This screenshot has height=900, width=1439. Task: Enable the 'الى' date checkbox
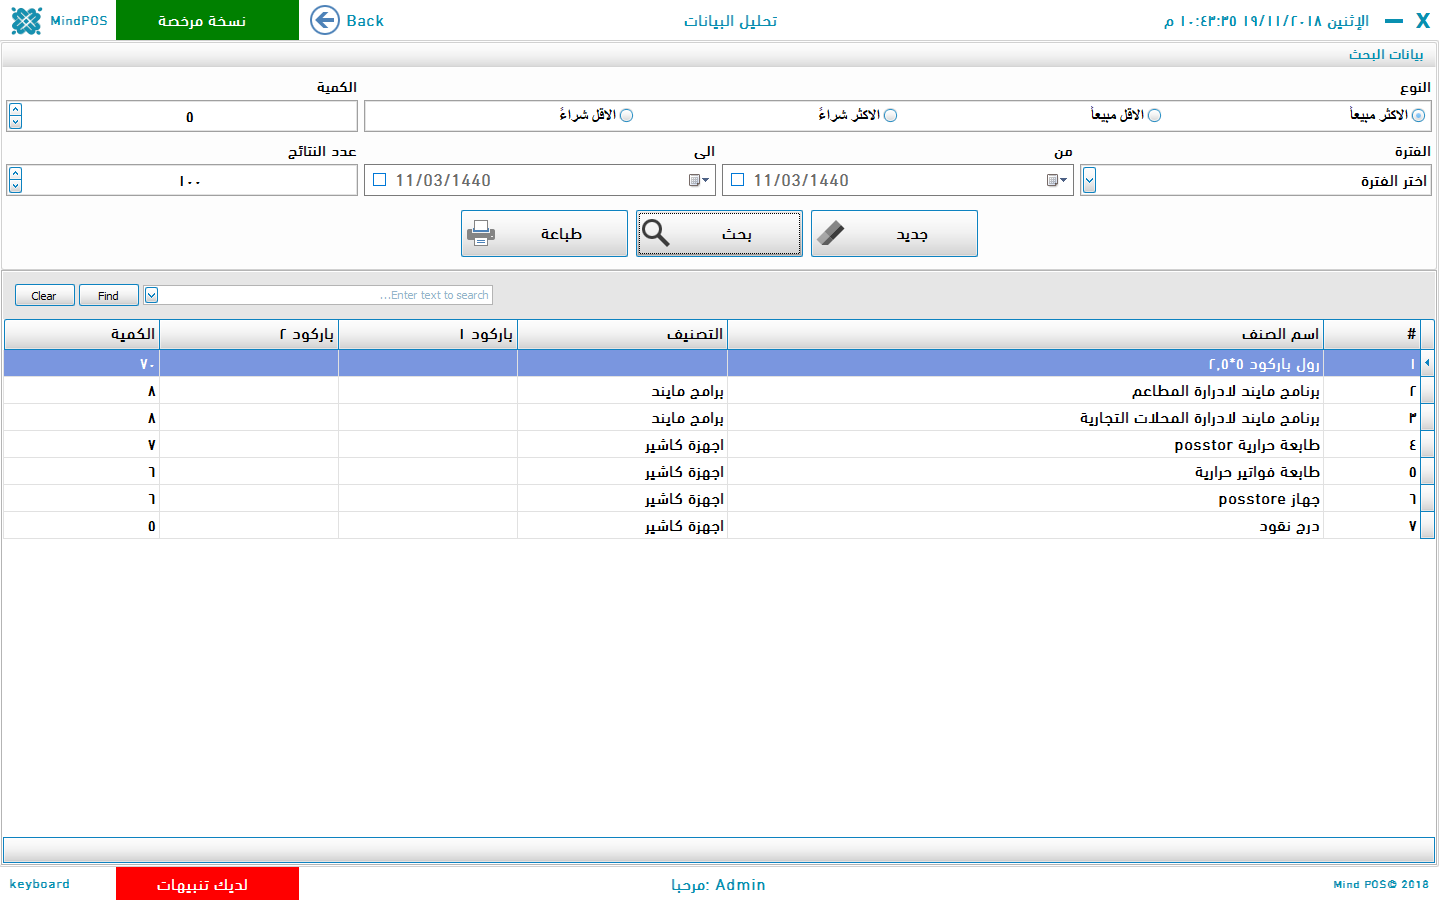tap(380, 180)
